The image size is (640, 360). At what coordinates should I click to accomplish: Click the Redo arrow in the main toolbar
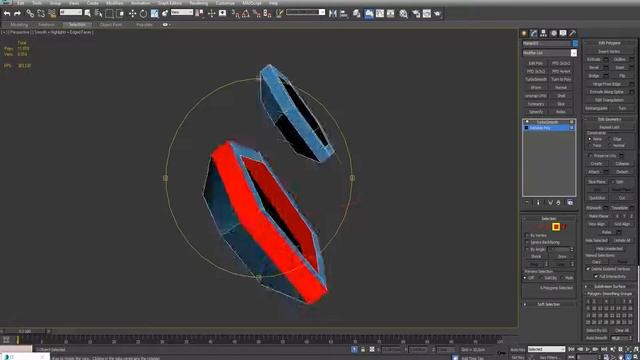pos(17,13)
